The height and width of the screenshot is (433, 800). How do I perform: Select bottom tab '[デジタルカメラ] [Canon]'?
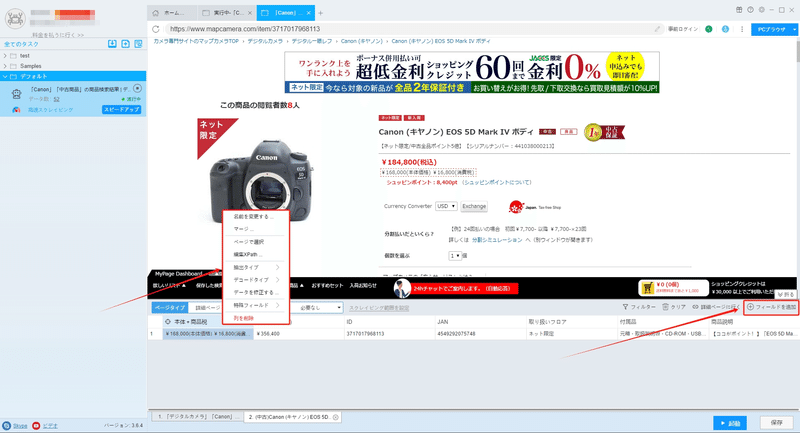pyautogui.click(x=196, y=417)
